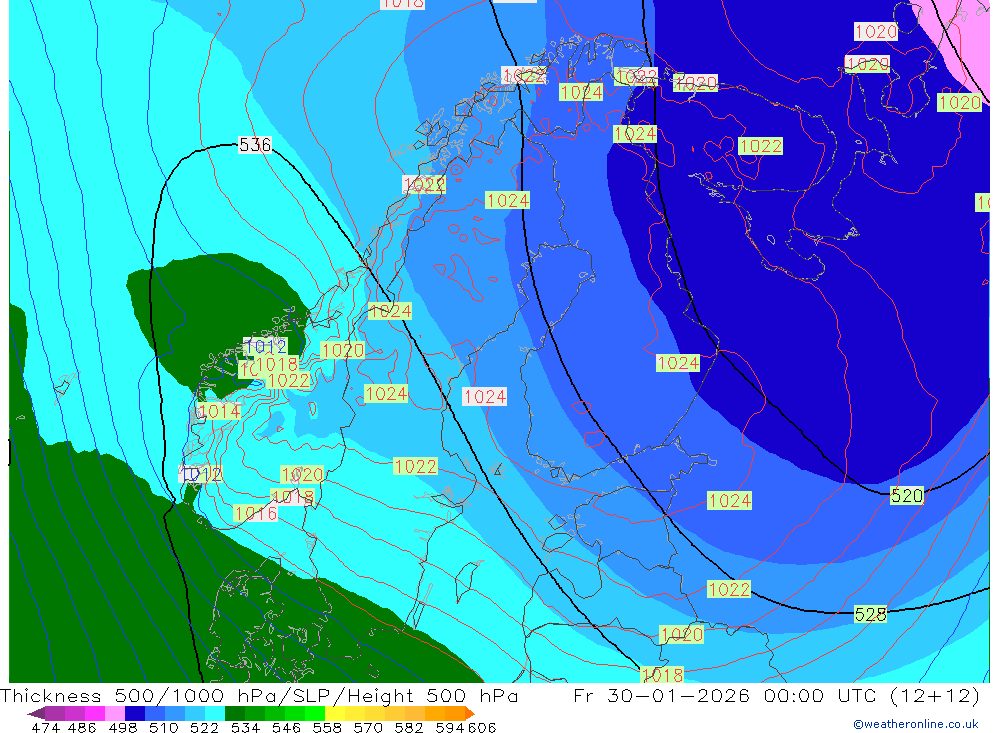Pick the cyan legend swatch

click(215, 713)
